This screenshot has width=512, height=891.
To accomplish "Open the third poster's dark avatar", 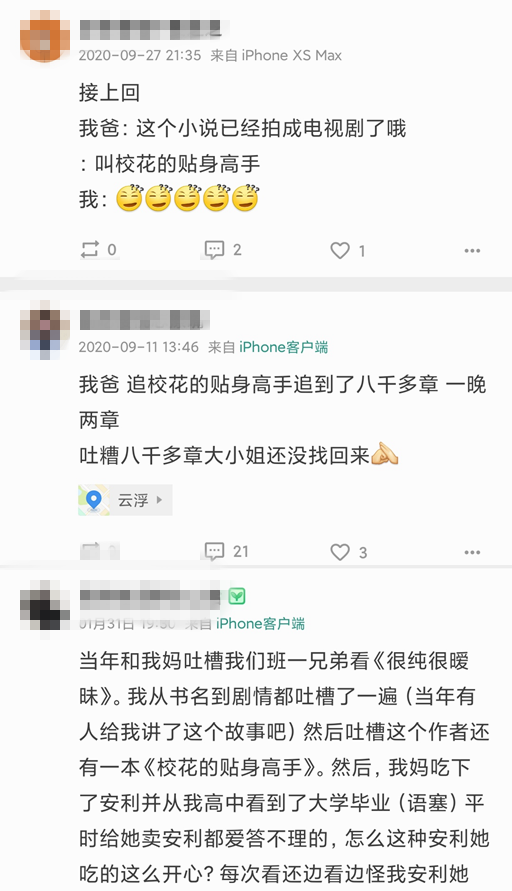I will tap(44, 606).
